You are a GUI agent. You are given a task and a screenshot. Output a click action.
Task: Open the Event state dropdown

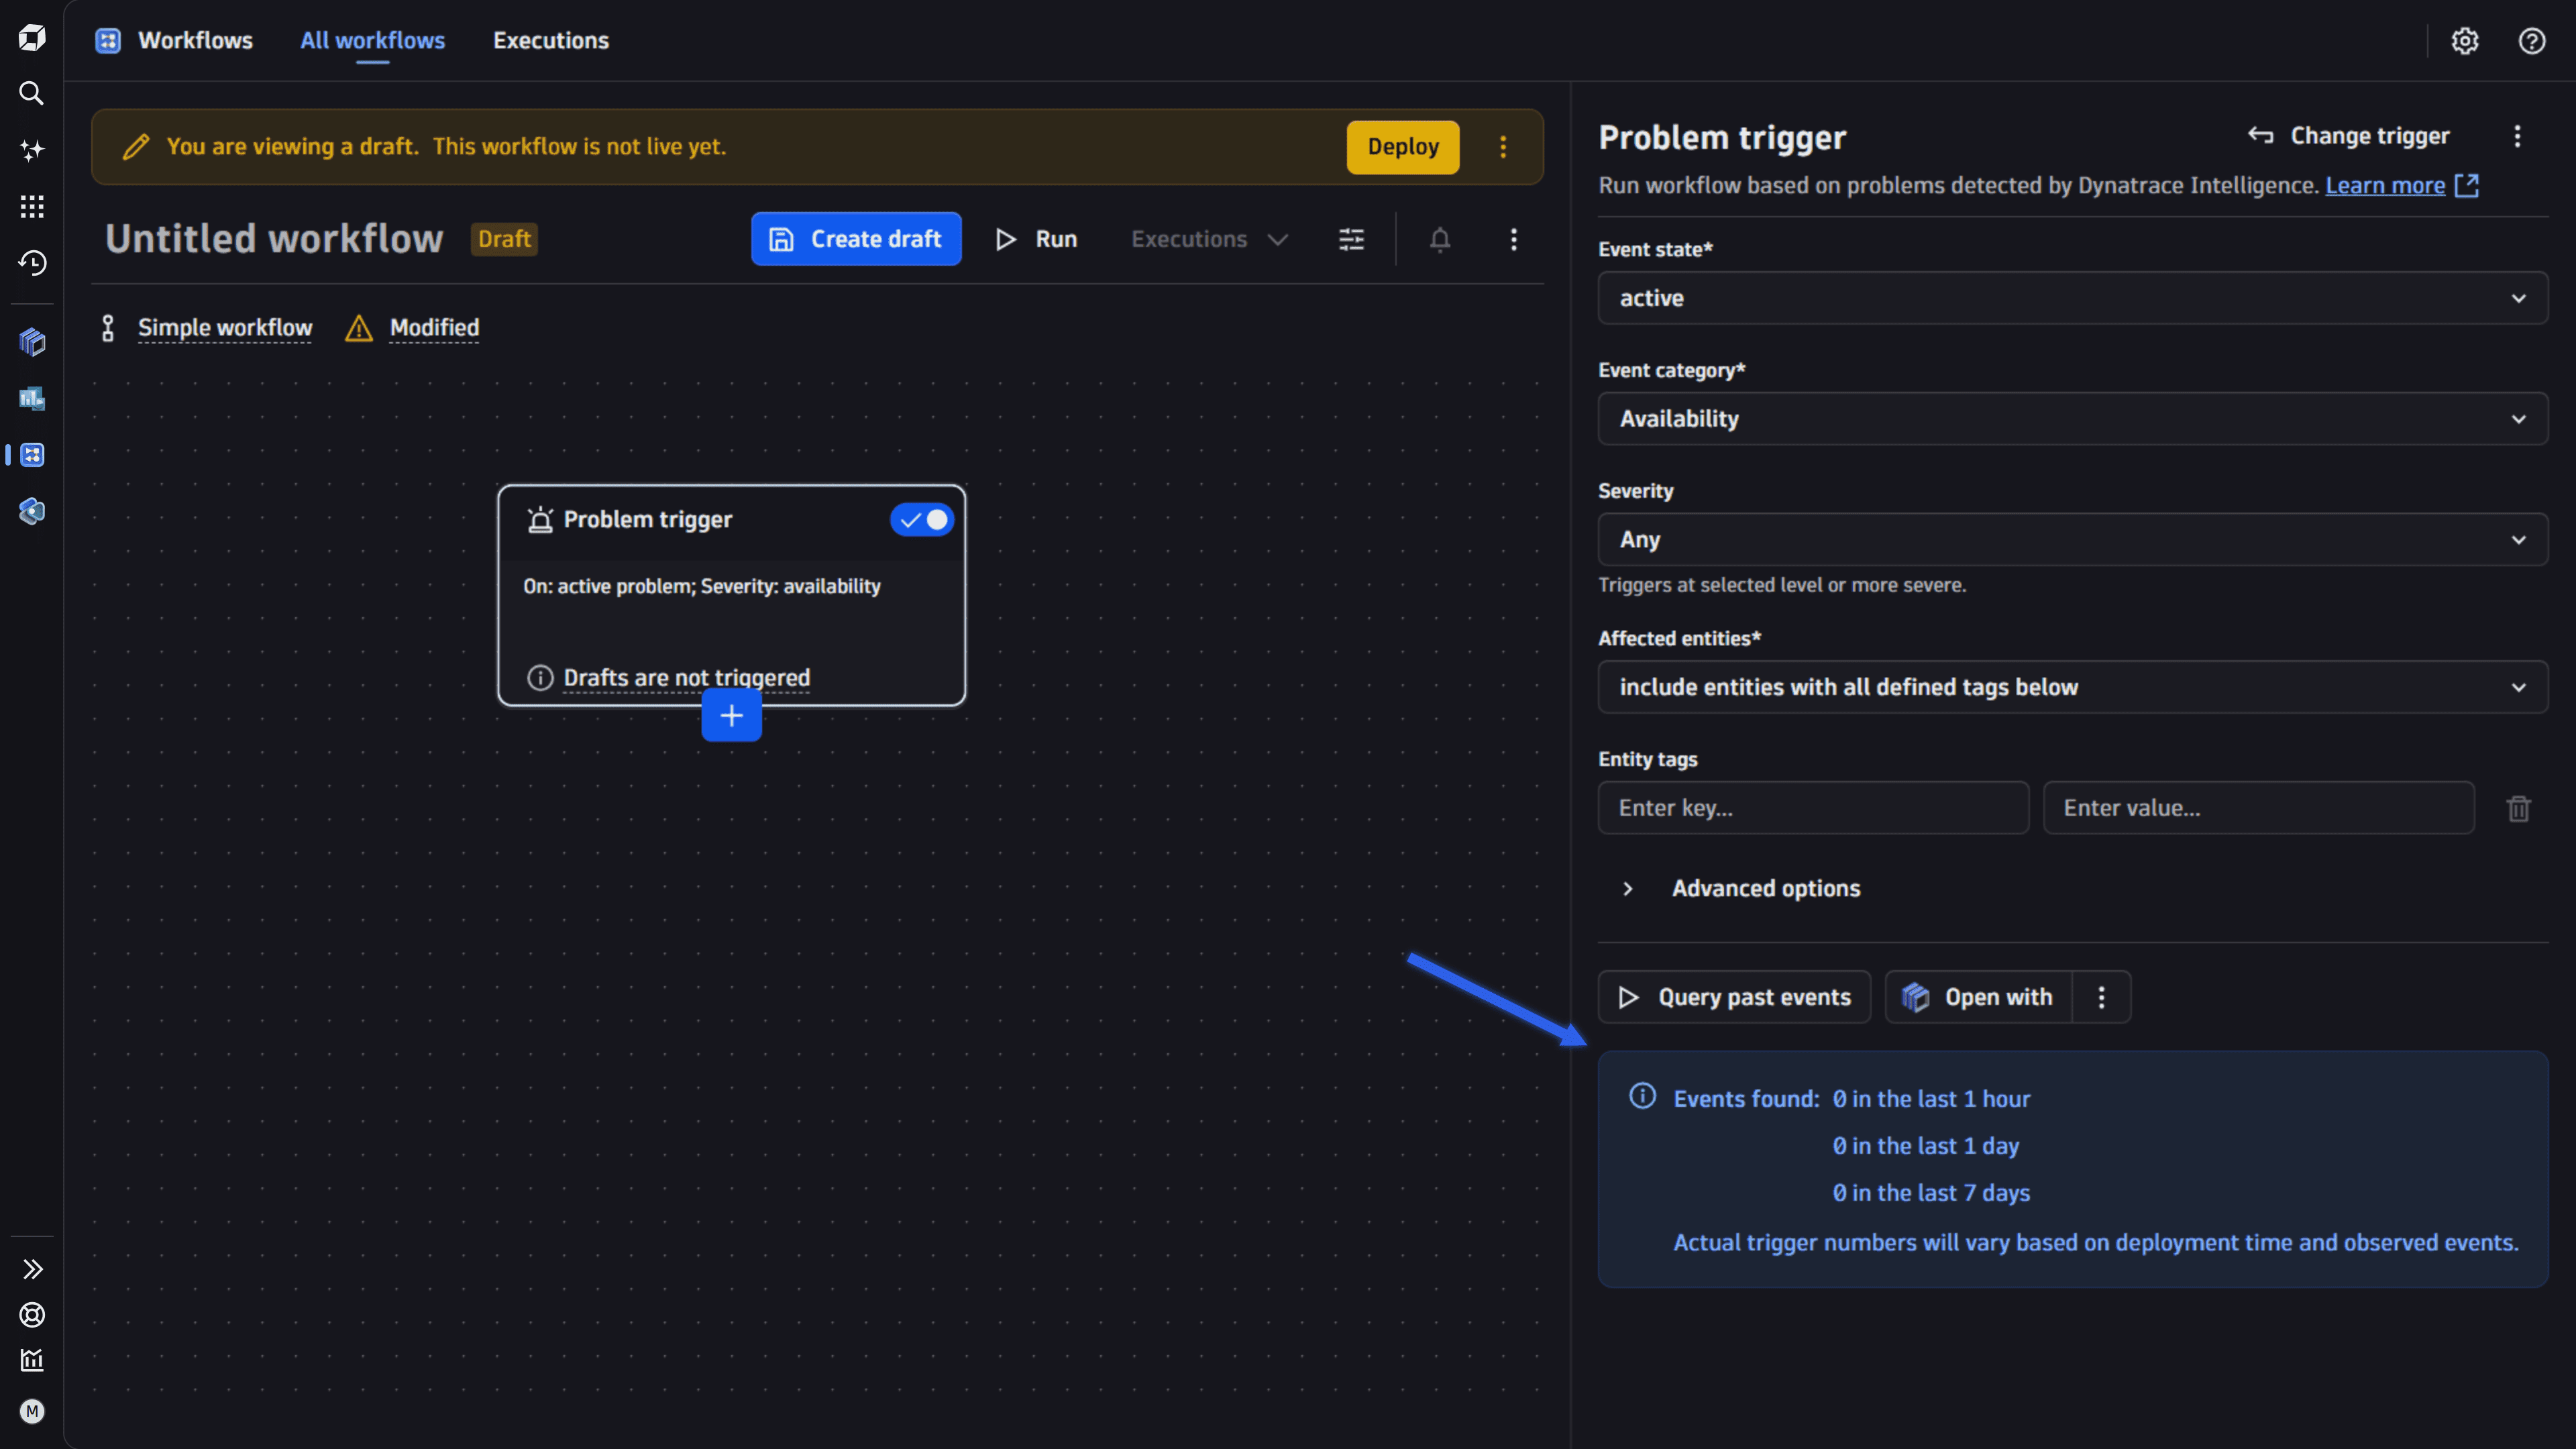[x=2073, y=298]
